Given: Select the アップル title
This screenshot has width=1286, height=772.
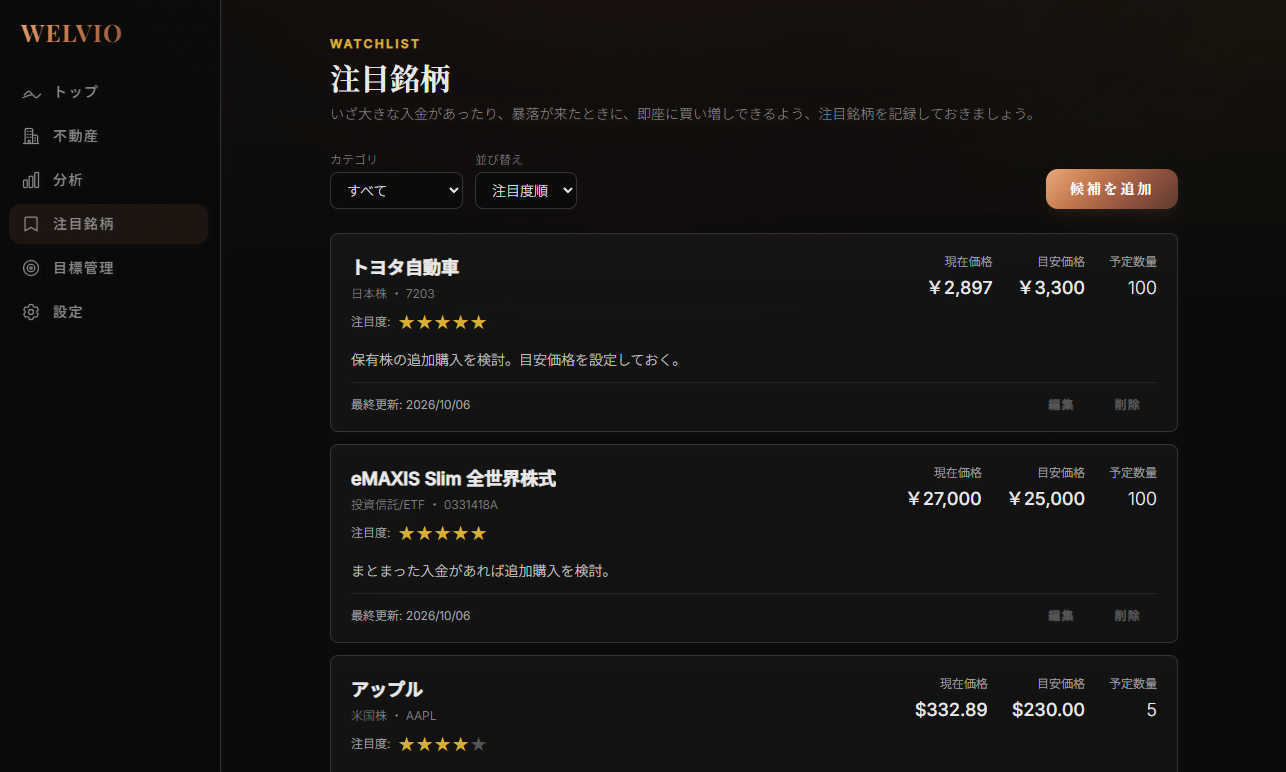Looking at the screenshot, I should point(387,690).
